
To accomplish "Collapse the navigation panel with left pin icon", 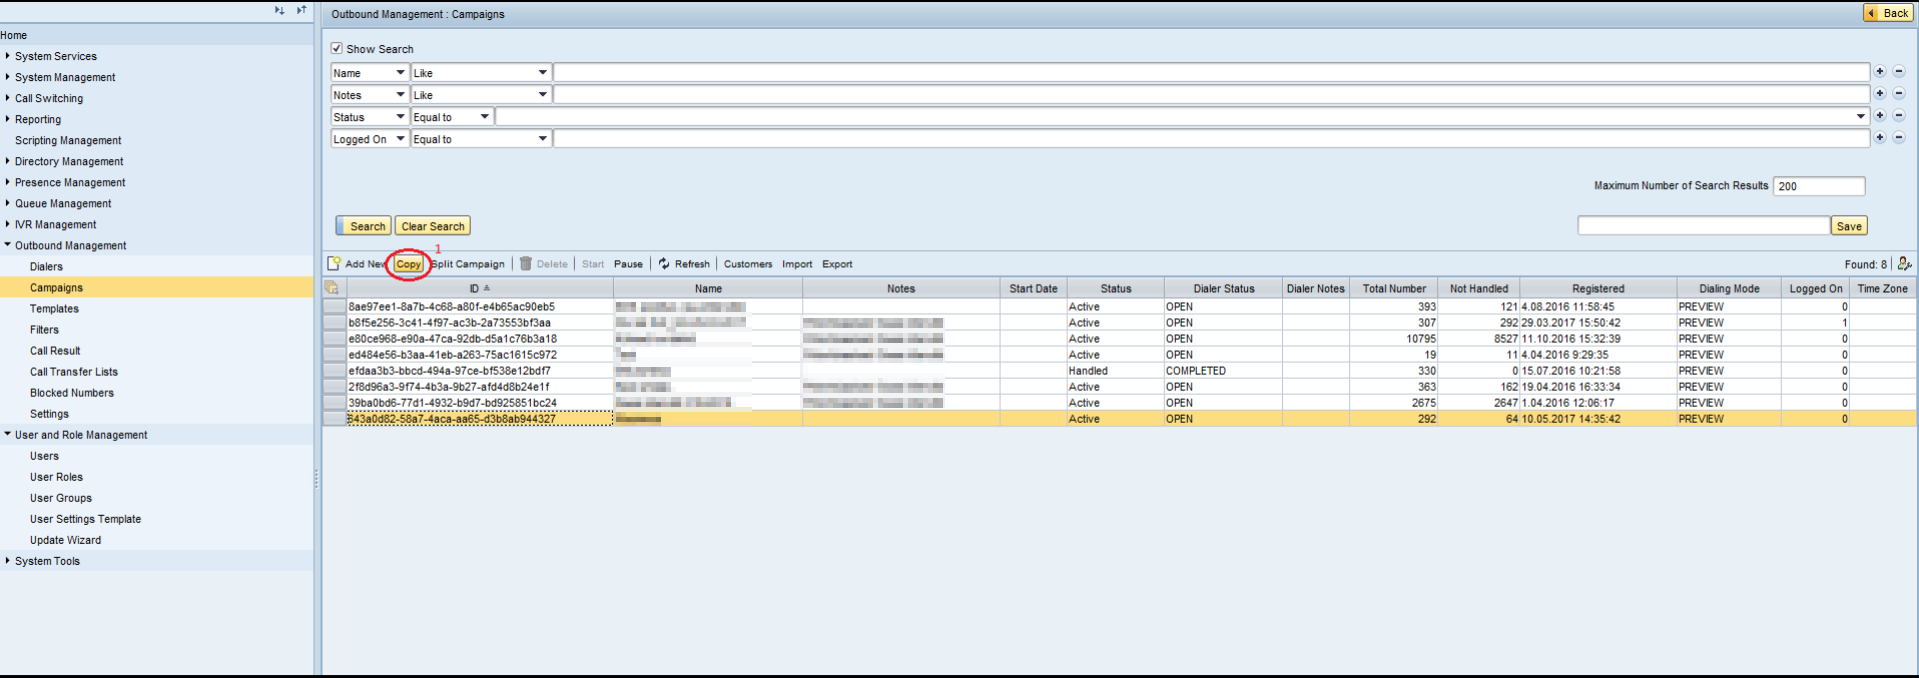I will click(x=279, y=10).
